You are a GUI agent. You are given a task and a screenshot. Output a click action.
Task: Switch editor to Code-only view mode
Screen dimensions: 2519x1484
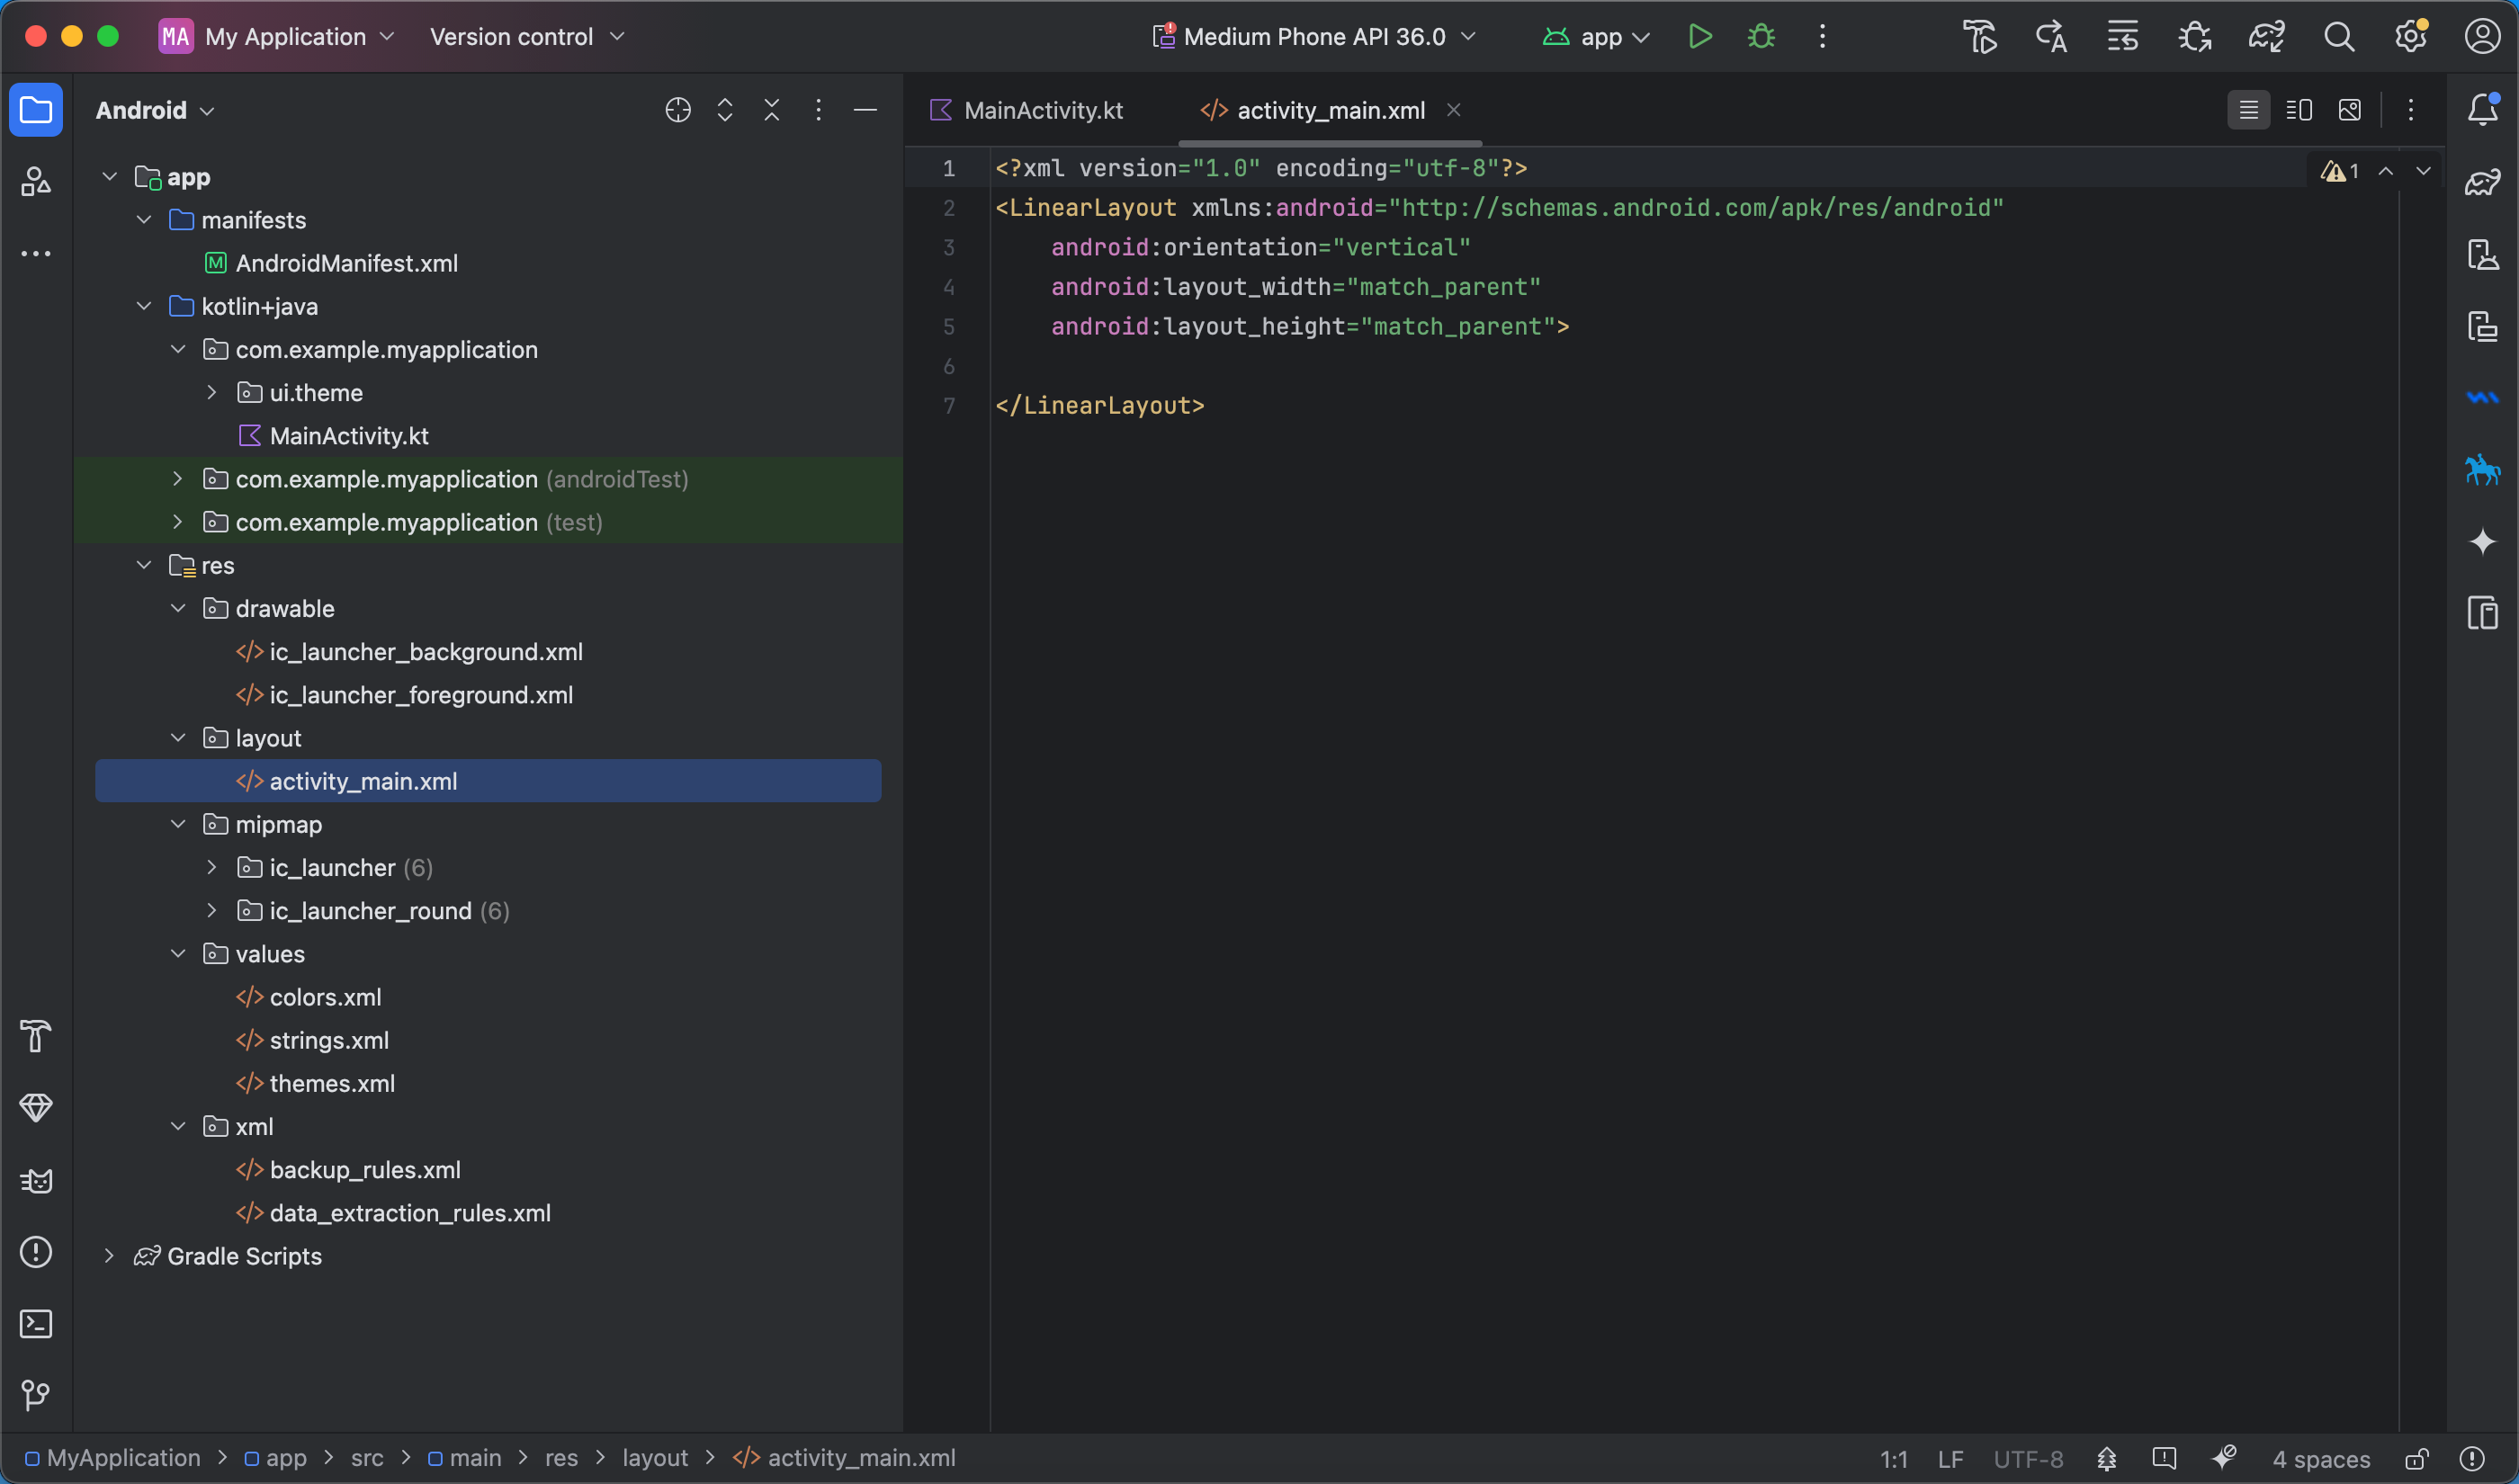2248,110
